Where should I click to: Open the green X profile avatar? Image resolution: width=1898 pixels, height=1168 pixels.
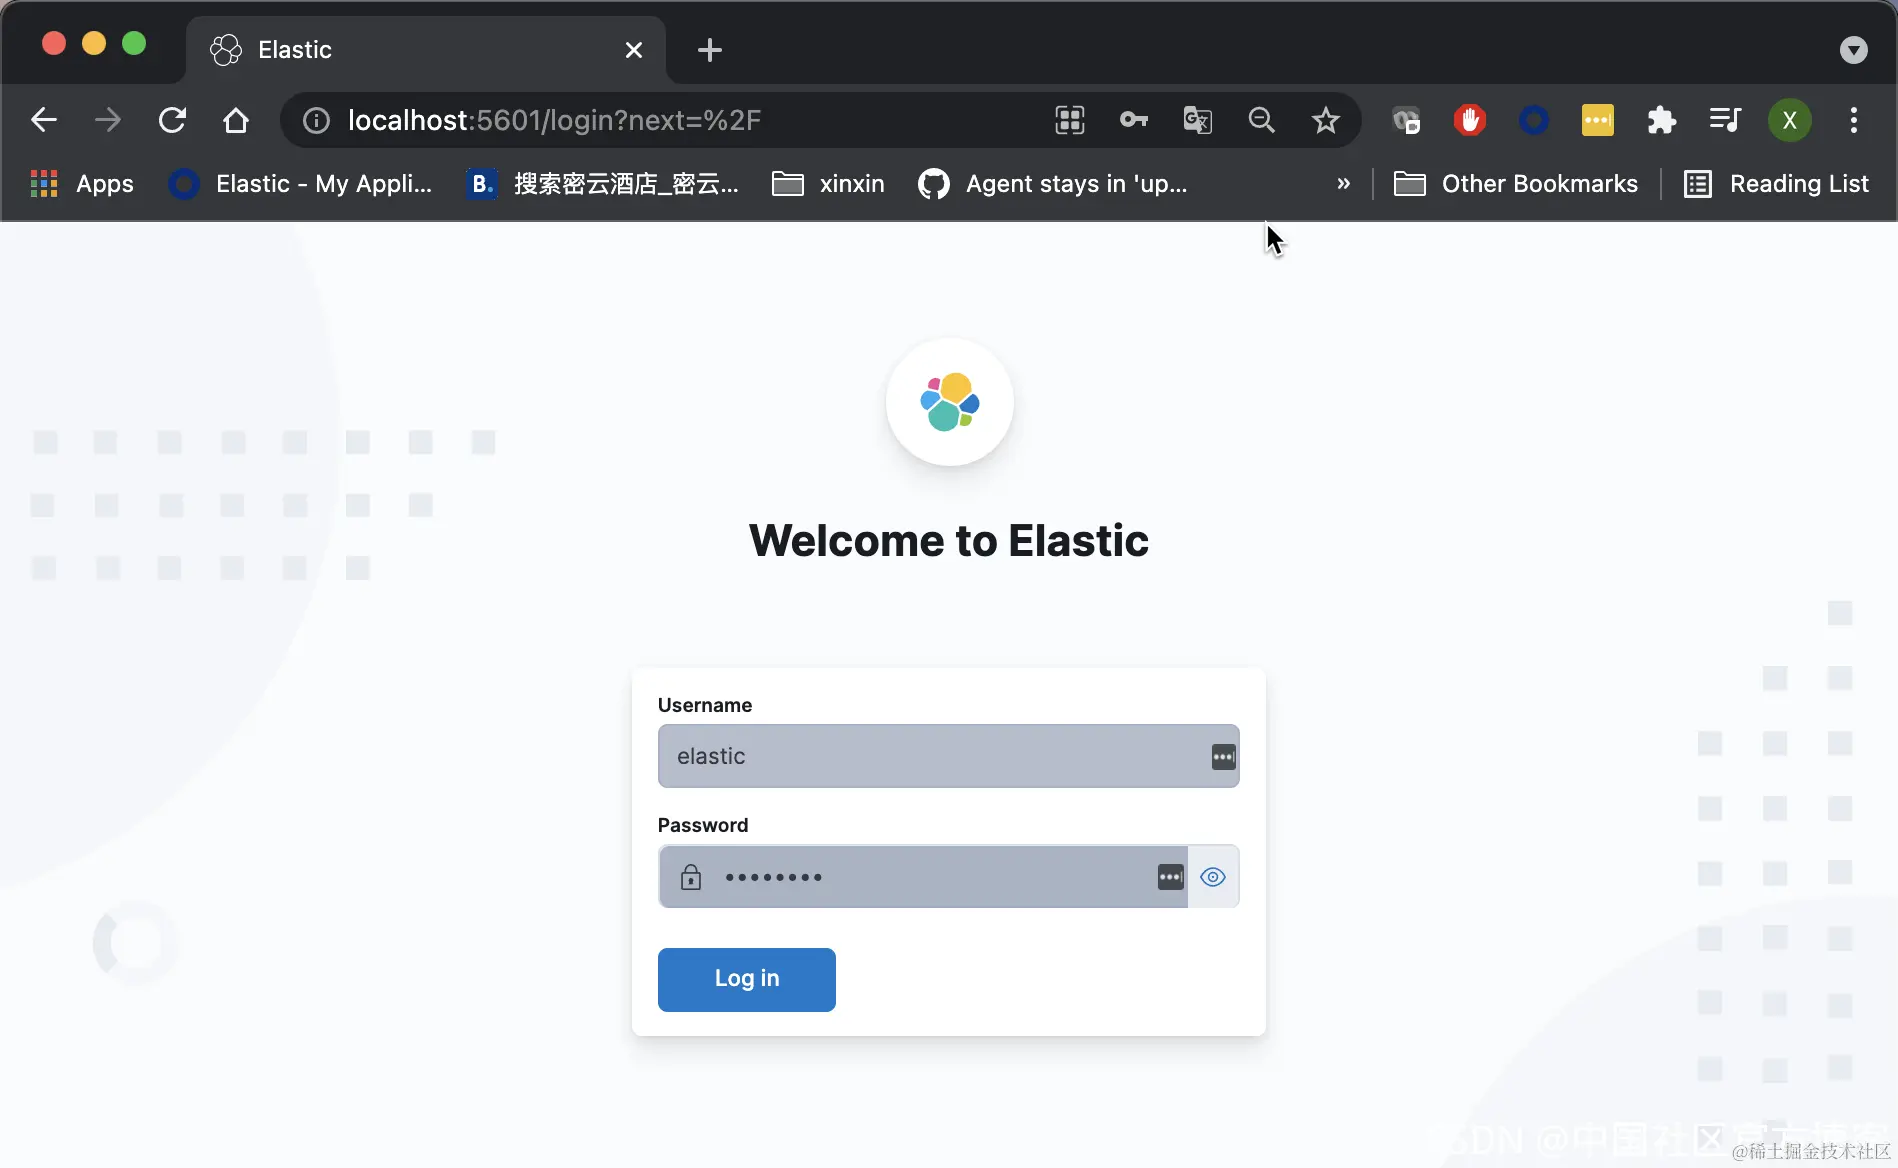point(1790,120)
